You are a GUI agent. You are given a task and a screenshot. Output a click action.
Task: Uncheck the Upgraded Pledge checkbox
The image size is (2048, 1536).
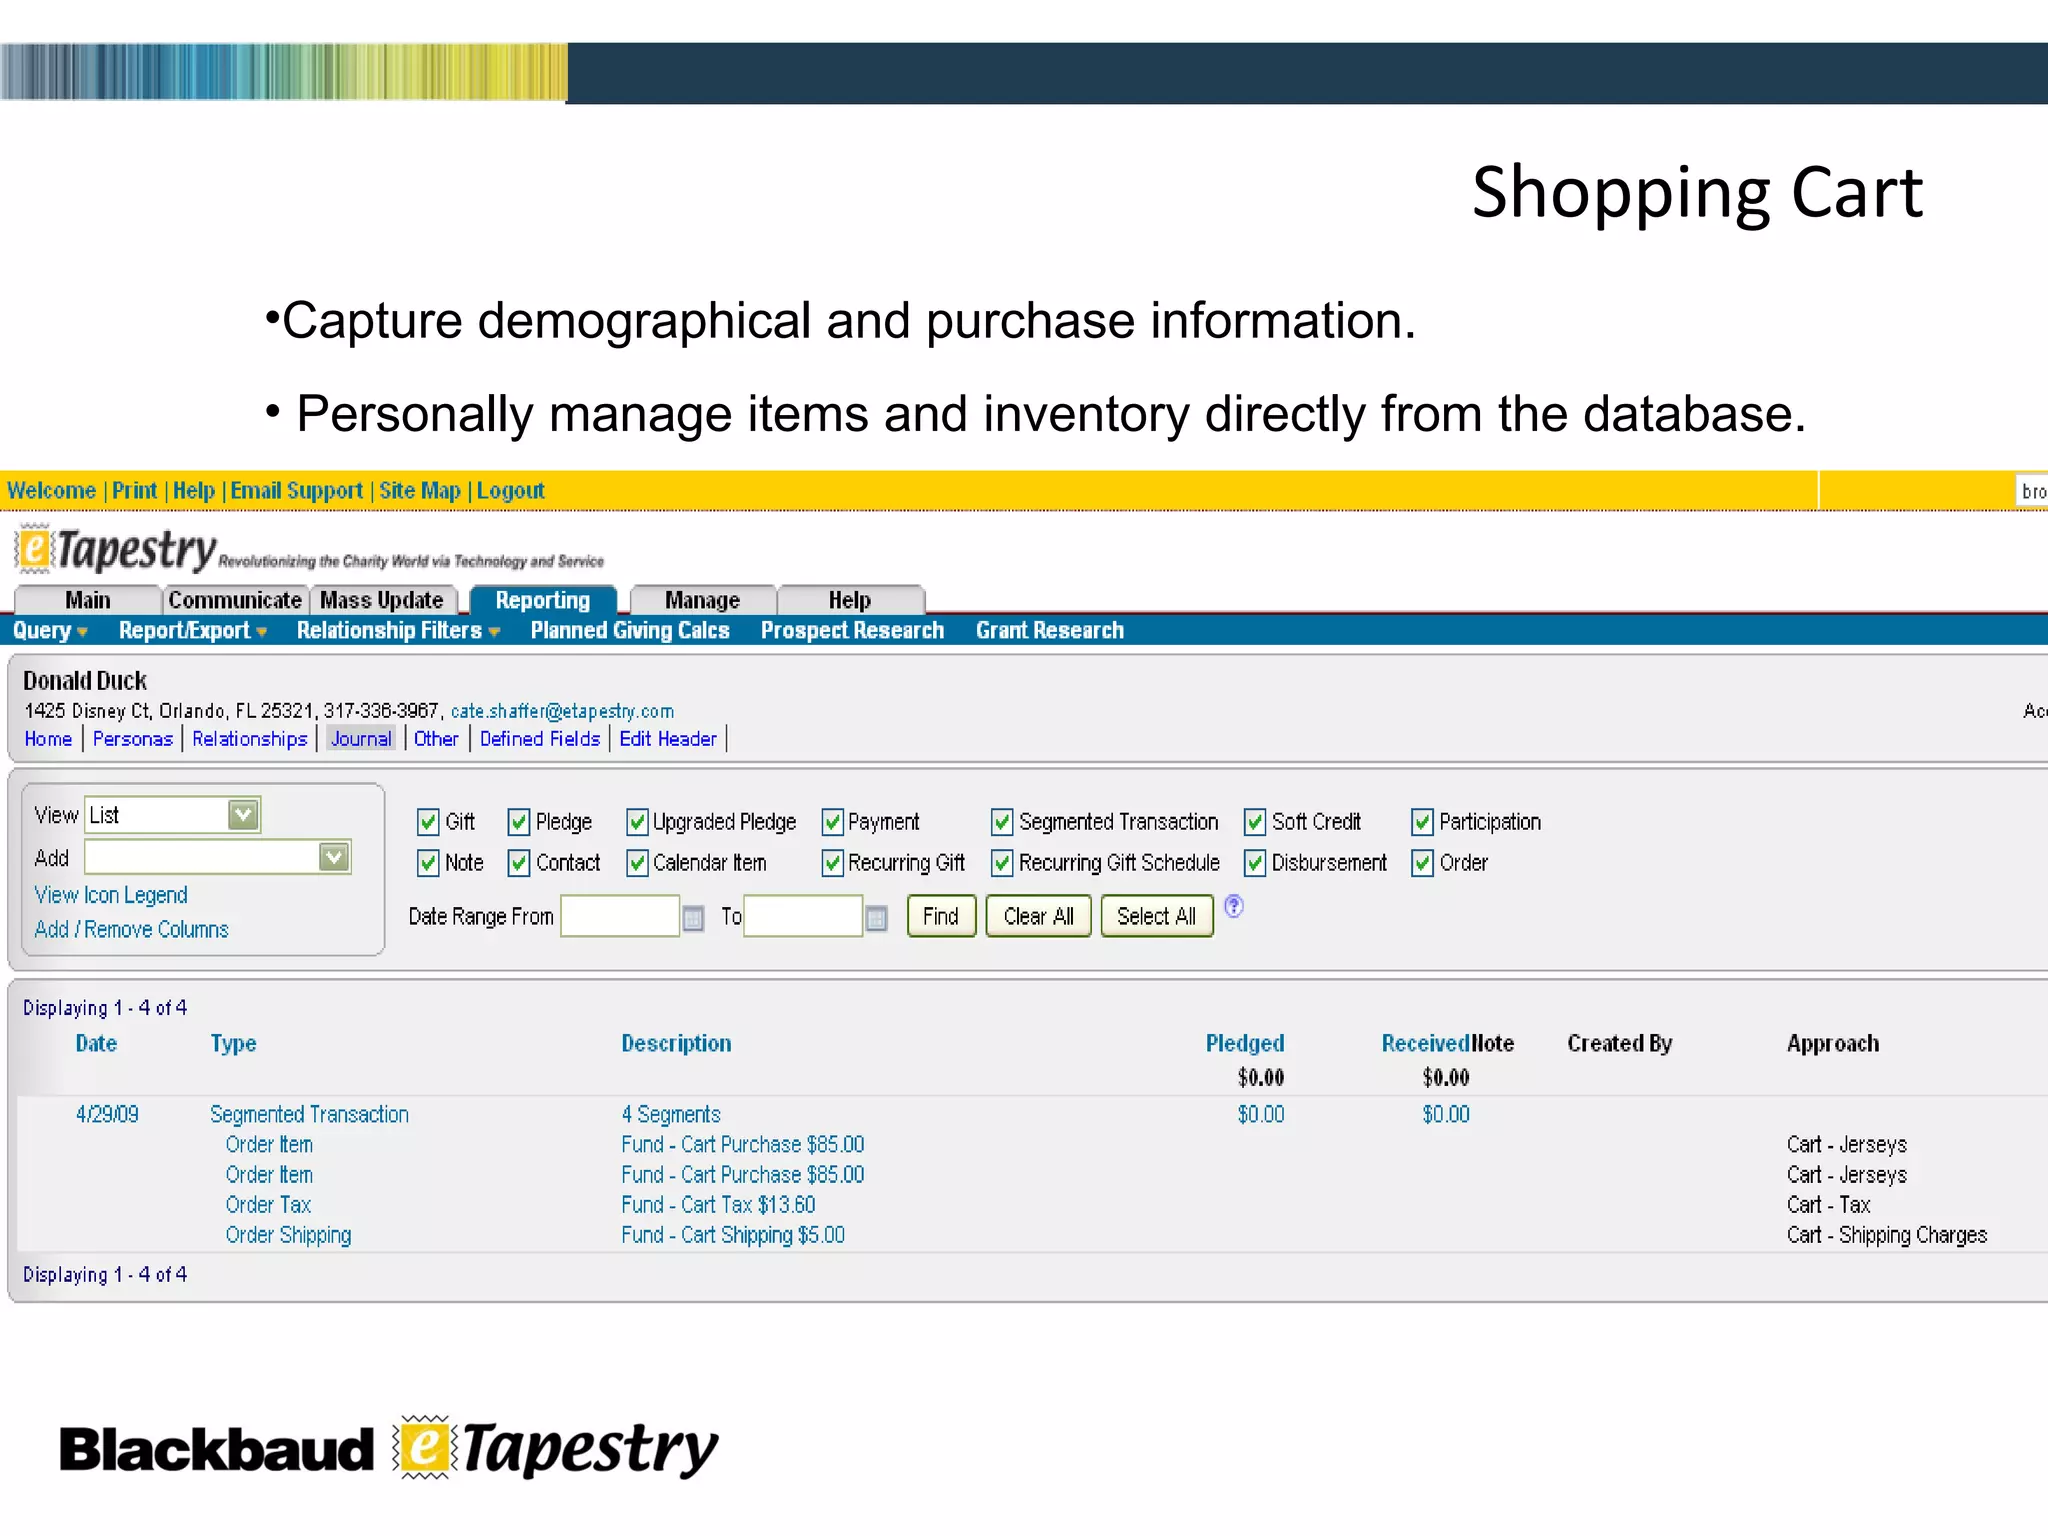(637, 822)
